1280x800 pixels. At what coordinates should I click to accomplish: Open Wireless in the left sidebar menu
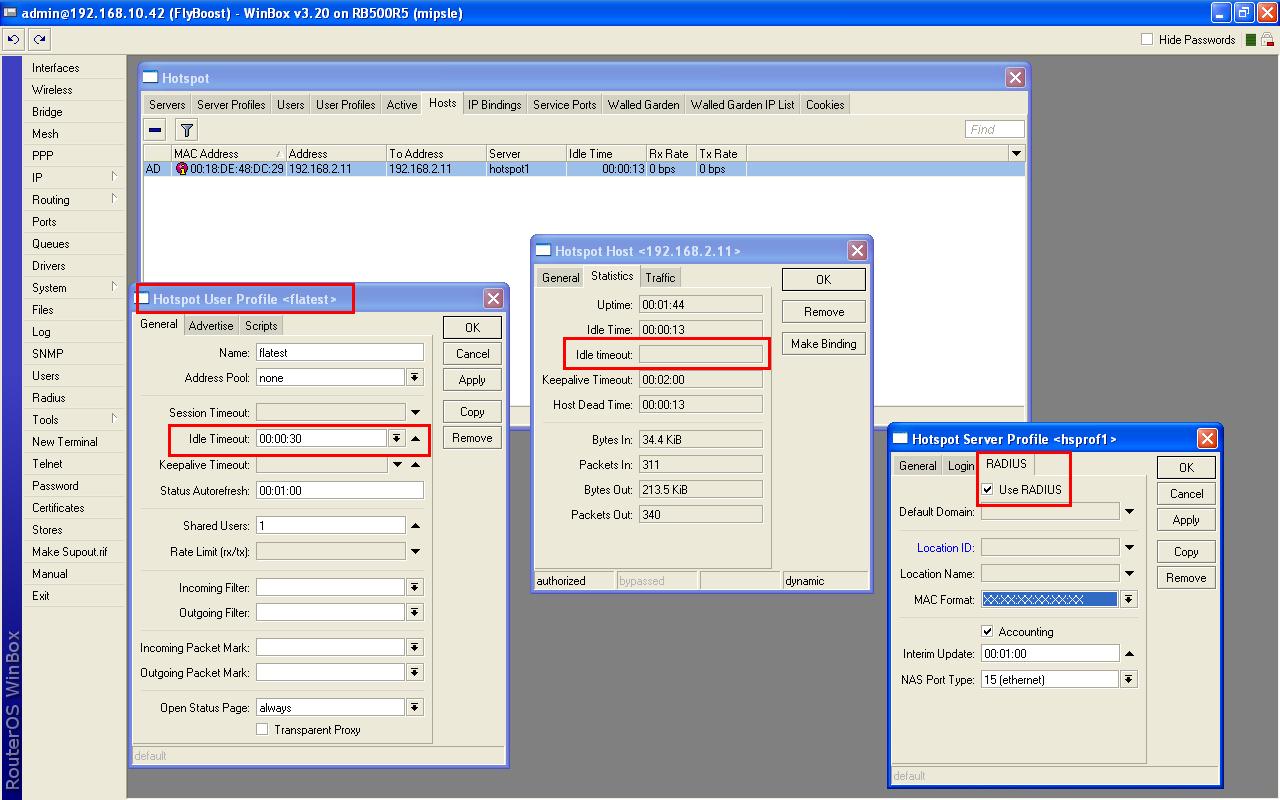click(x=52, y=90)
